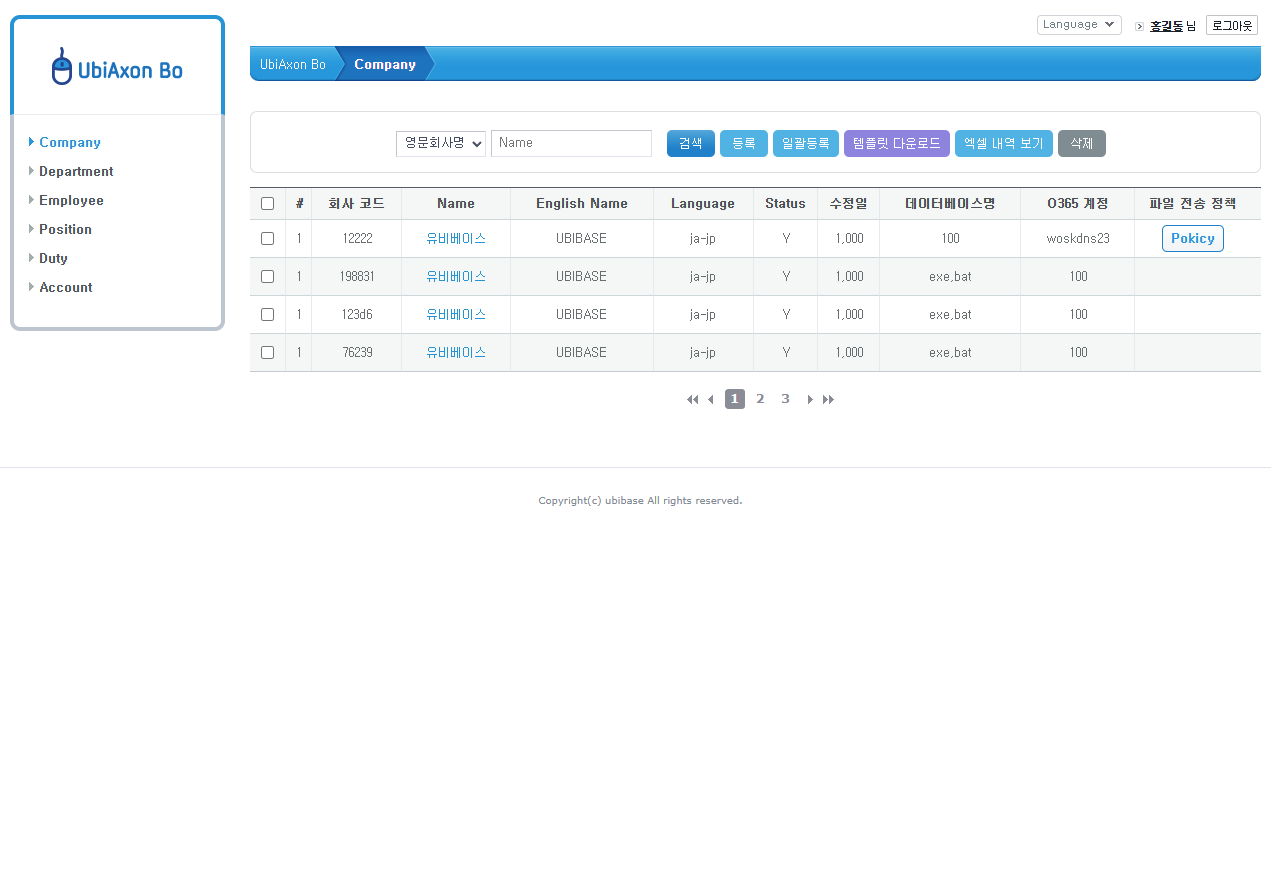Tick the checkbox for code 76239
1271x886 pixels.
tap(267, 353)
